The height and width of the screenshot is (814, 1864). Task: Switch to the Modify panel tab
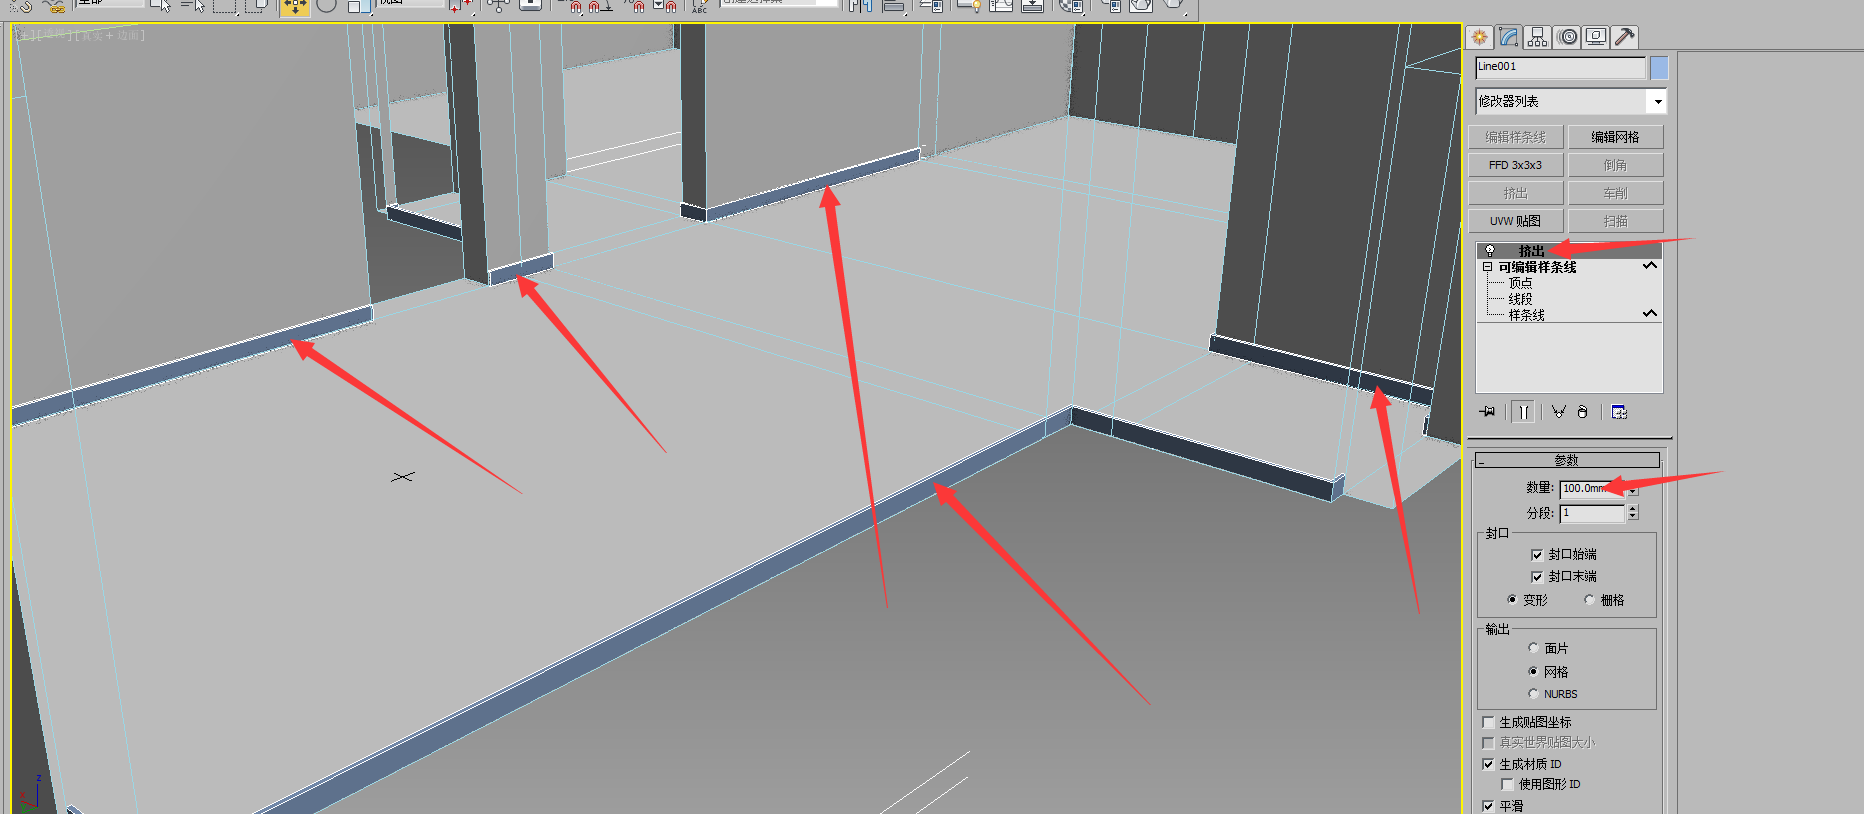click(x=1508, y=37)
